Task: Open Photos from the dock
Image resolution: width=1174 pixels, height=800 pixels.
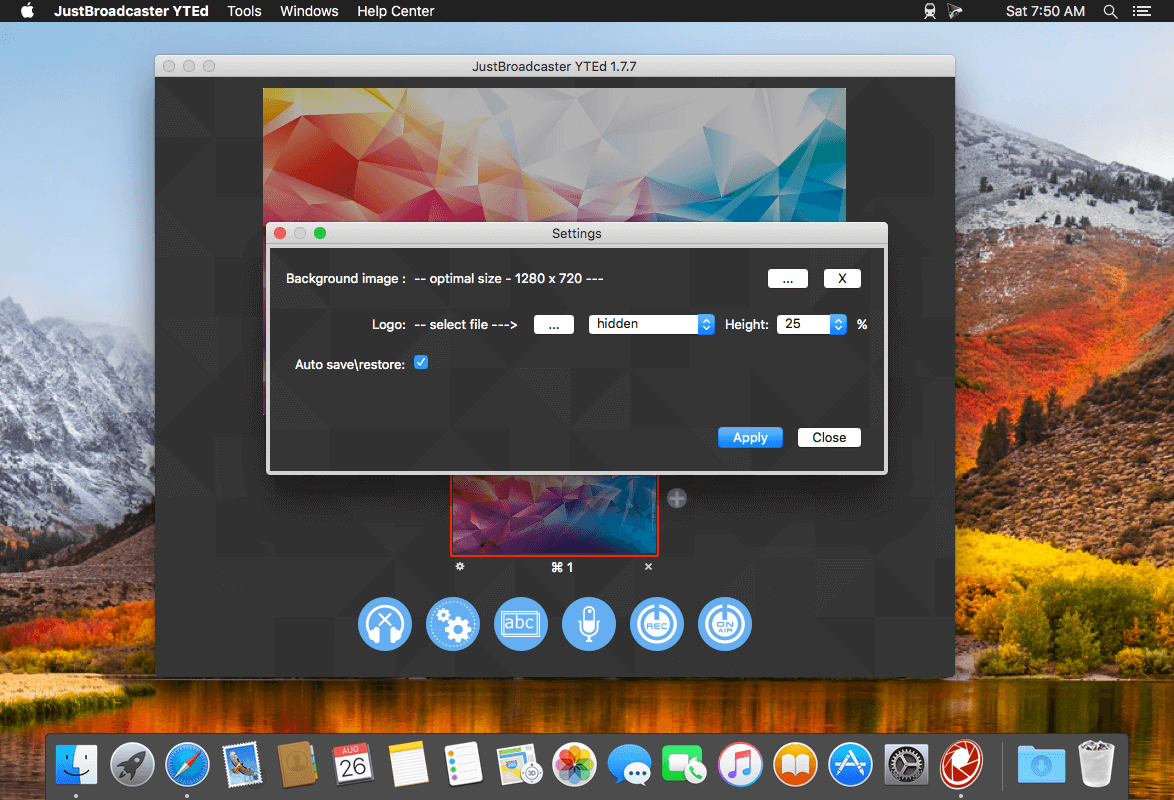Action: [x=574, y=765]
